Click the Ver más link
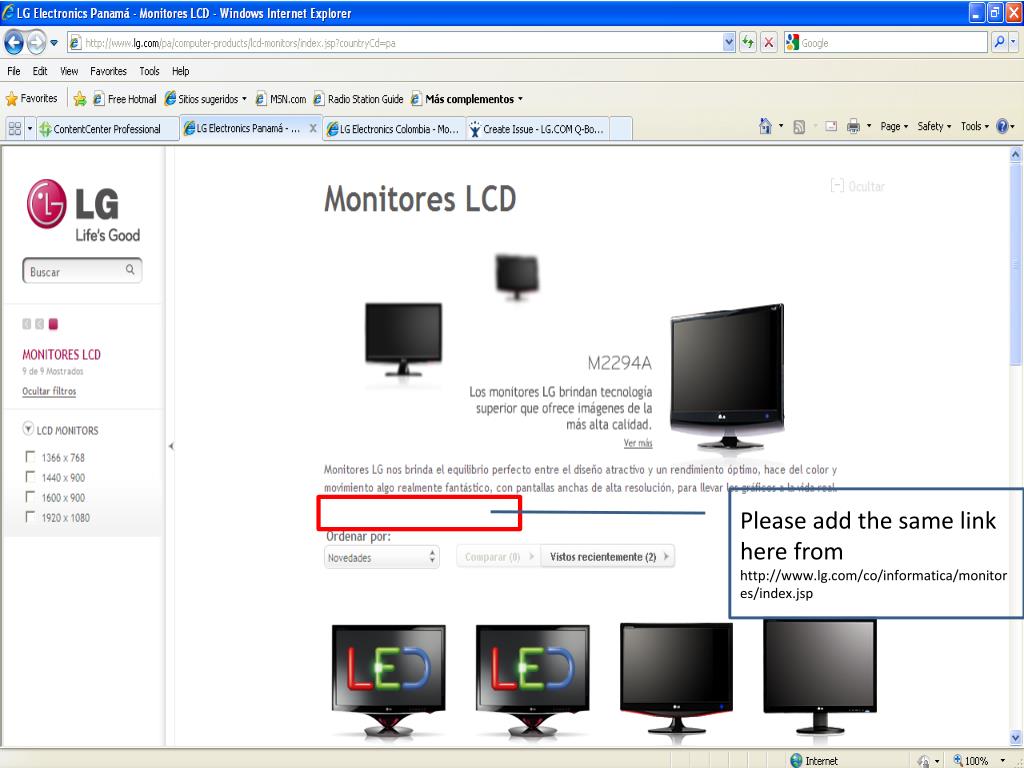1024x768 pixels. (638, 443)
